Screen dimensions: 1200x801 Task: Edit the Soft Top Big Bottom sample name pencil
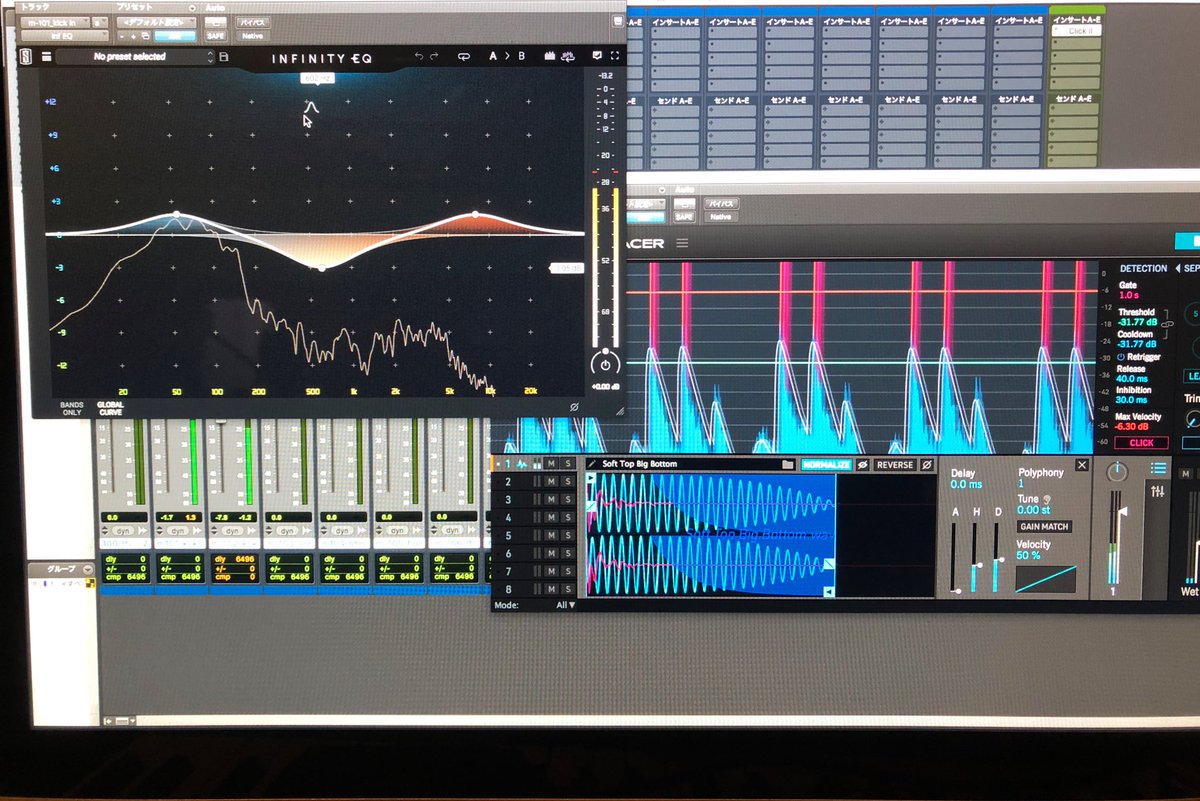592,464
